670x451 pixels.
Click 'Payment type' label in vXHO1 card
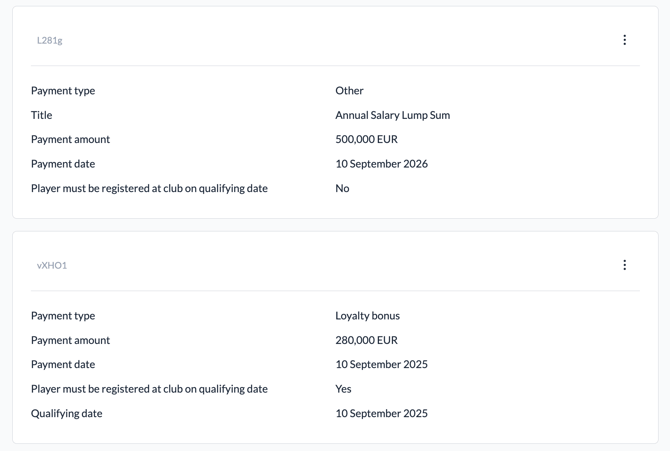coord(62,316)
